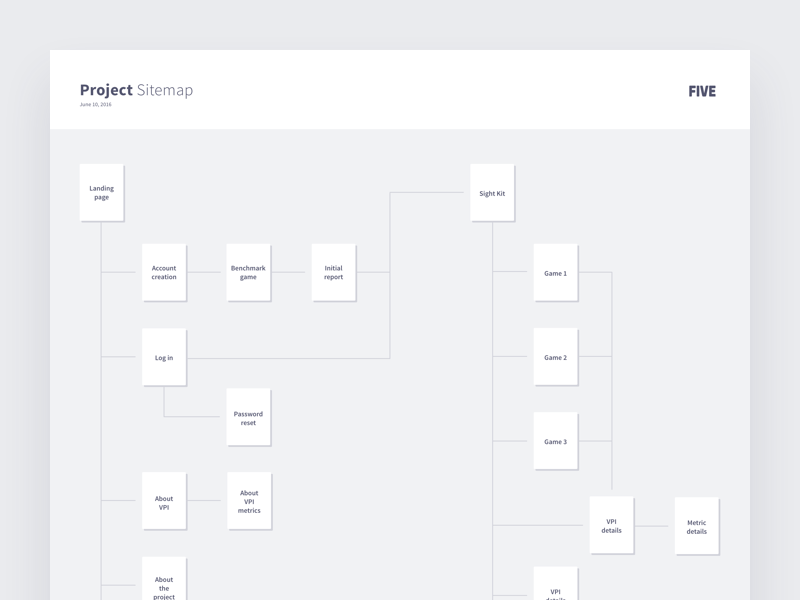Click the Initial report box
This screenshot has width=800, height=600.
point(334,272)
